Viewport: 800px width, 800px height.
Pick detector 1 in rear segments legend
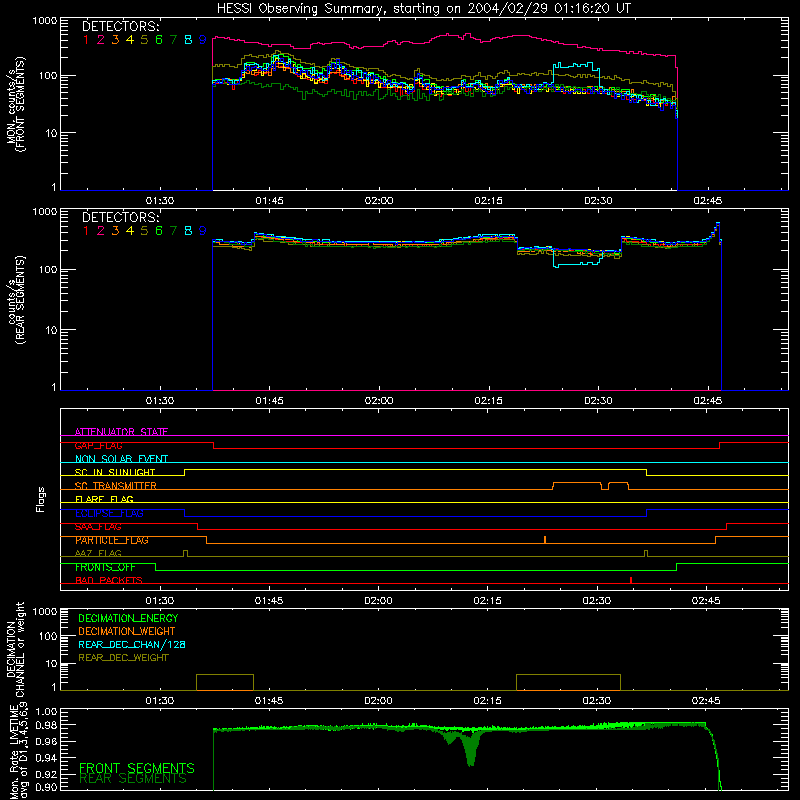[86, 231]
